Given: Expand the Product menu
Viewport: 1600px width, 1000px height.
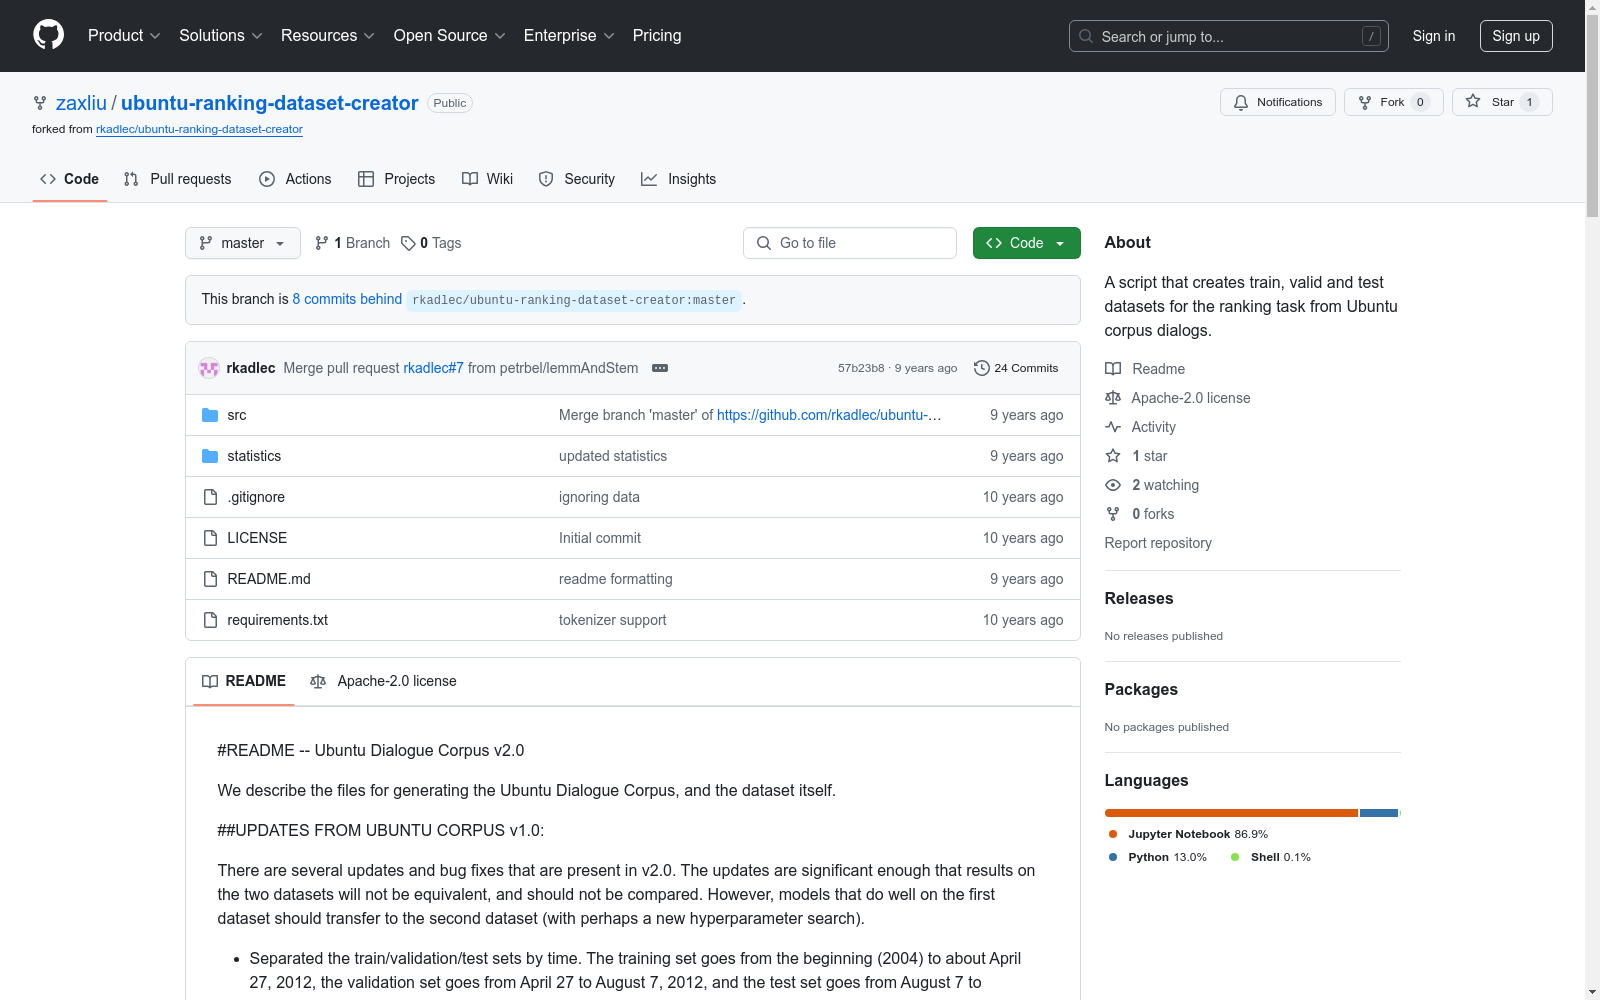Looking at the screenshot, I should coord(124,35).
